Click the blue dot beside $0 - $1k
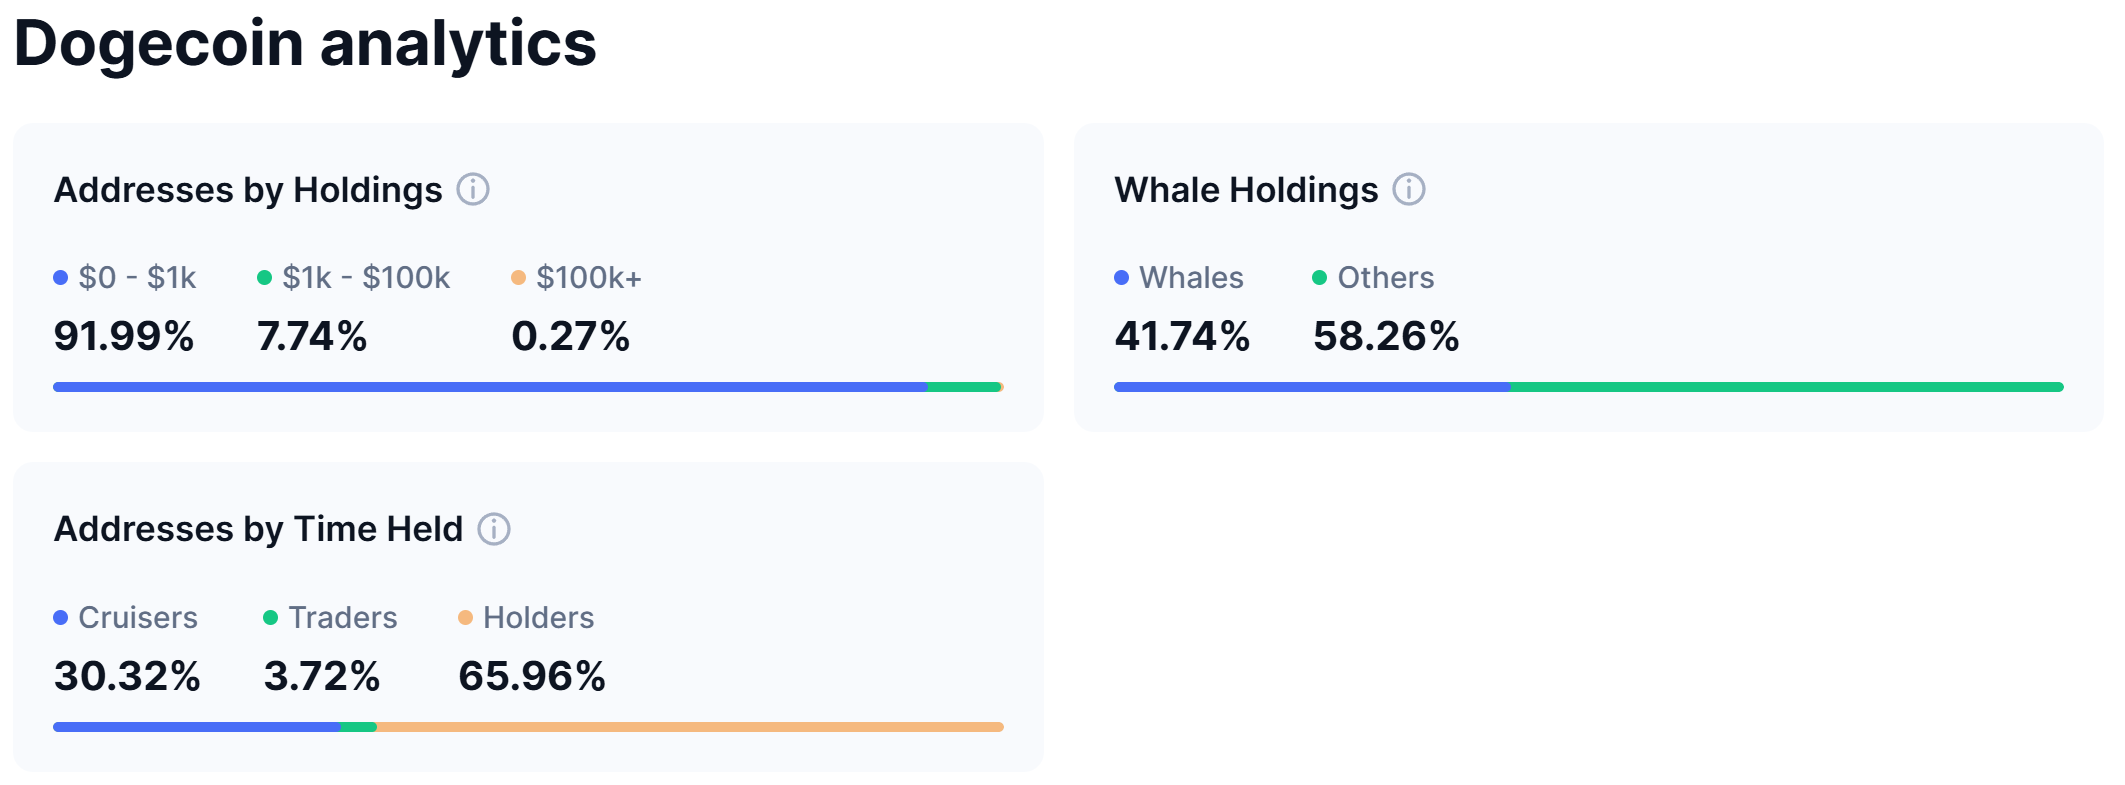Viewport: 2125px width, 785px height. (61, 278)
